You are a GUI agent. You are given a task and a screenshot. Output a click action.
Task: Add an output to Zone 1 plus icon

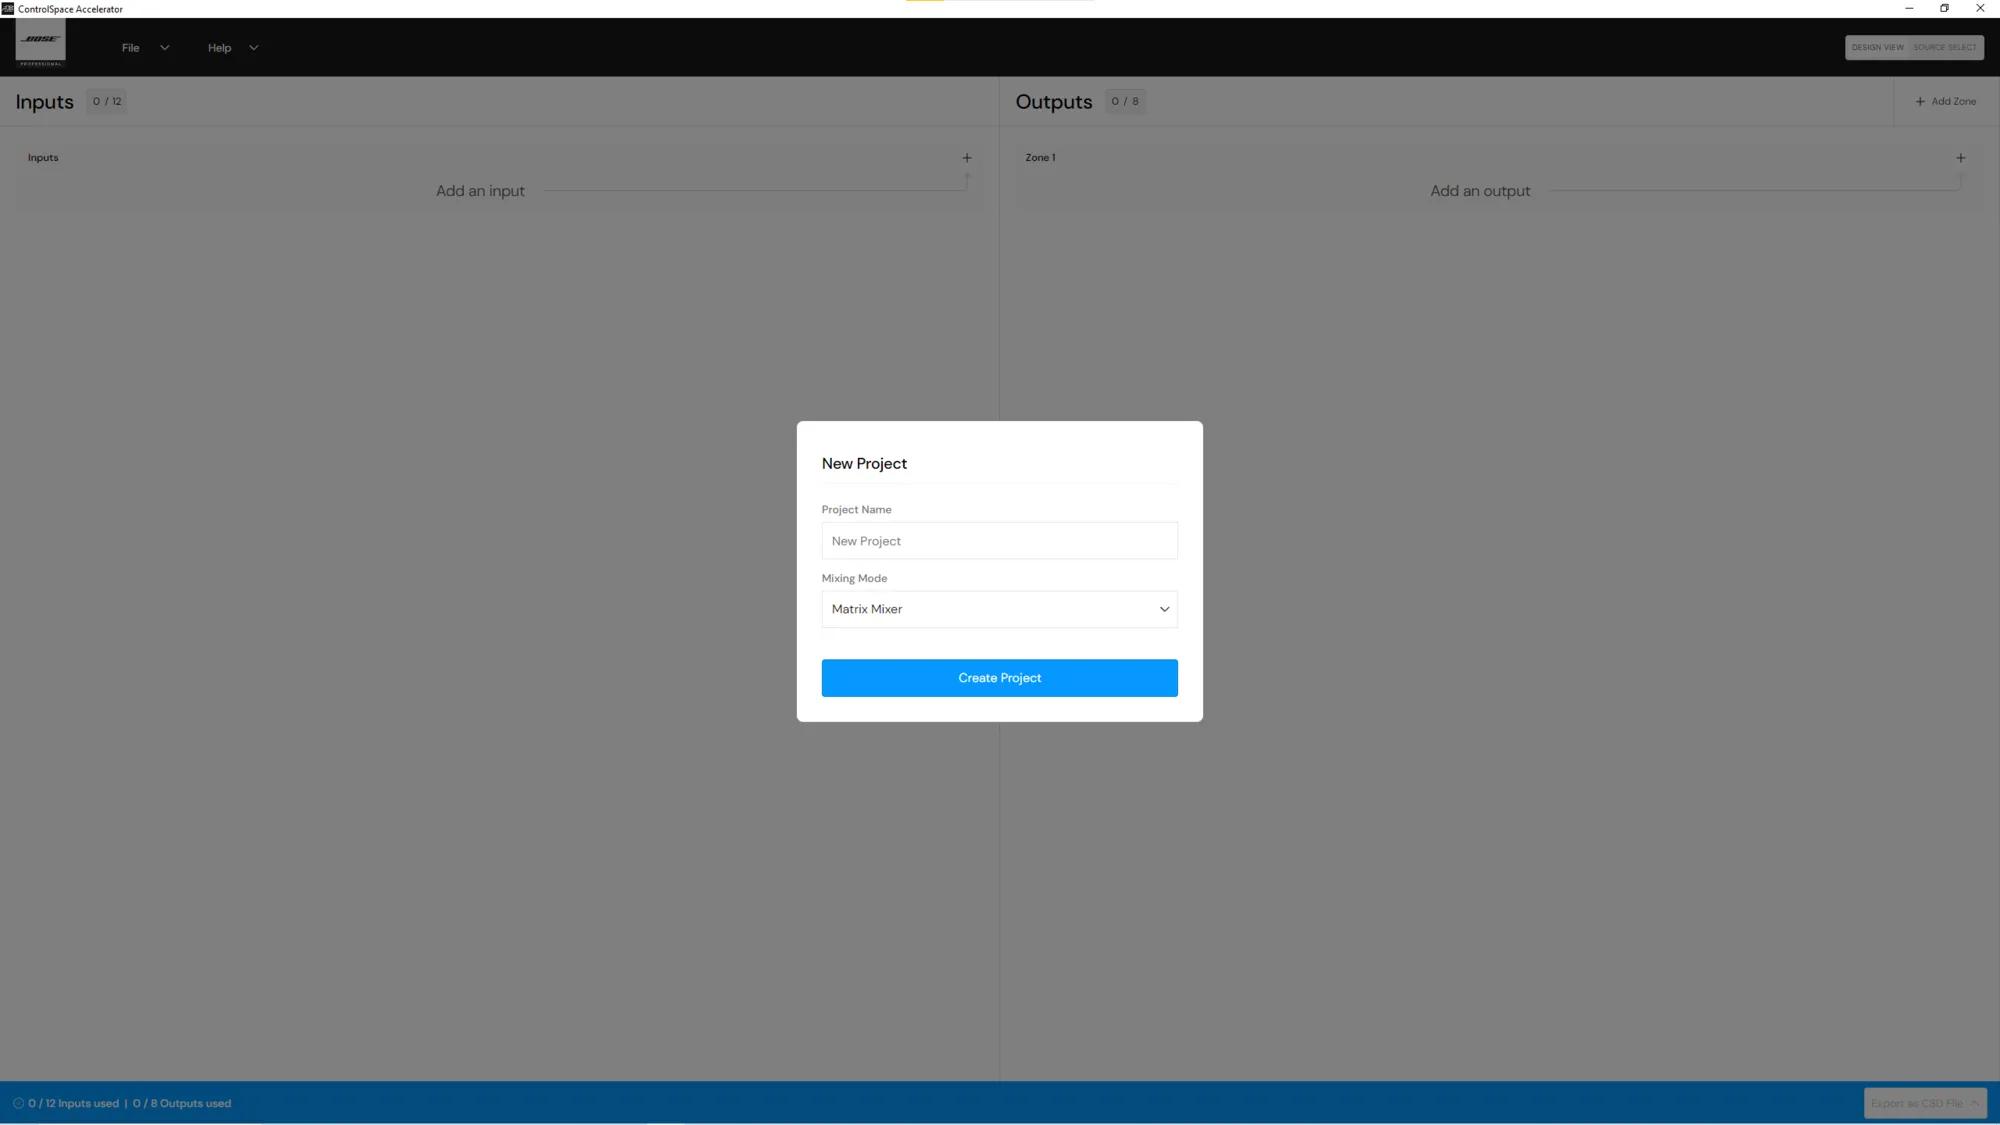point(1960,158)
